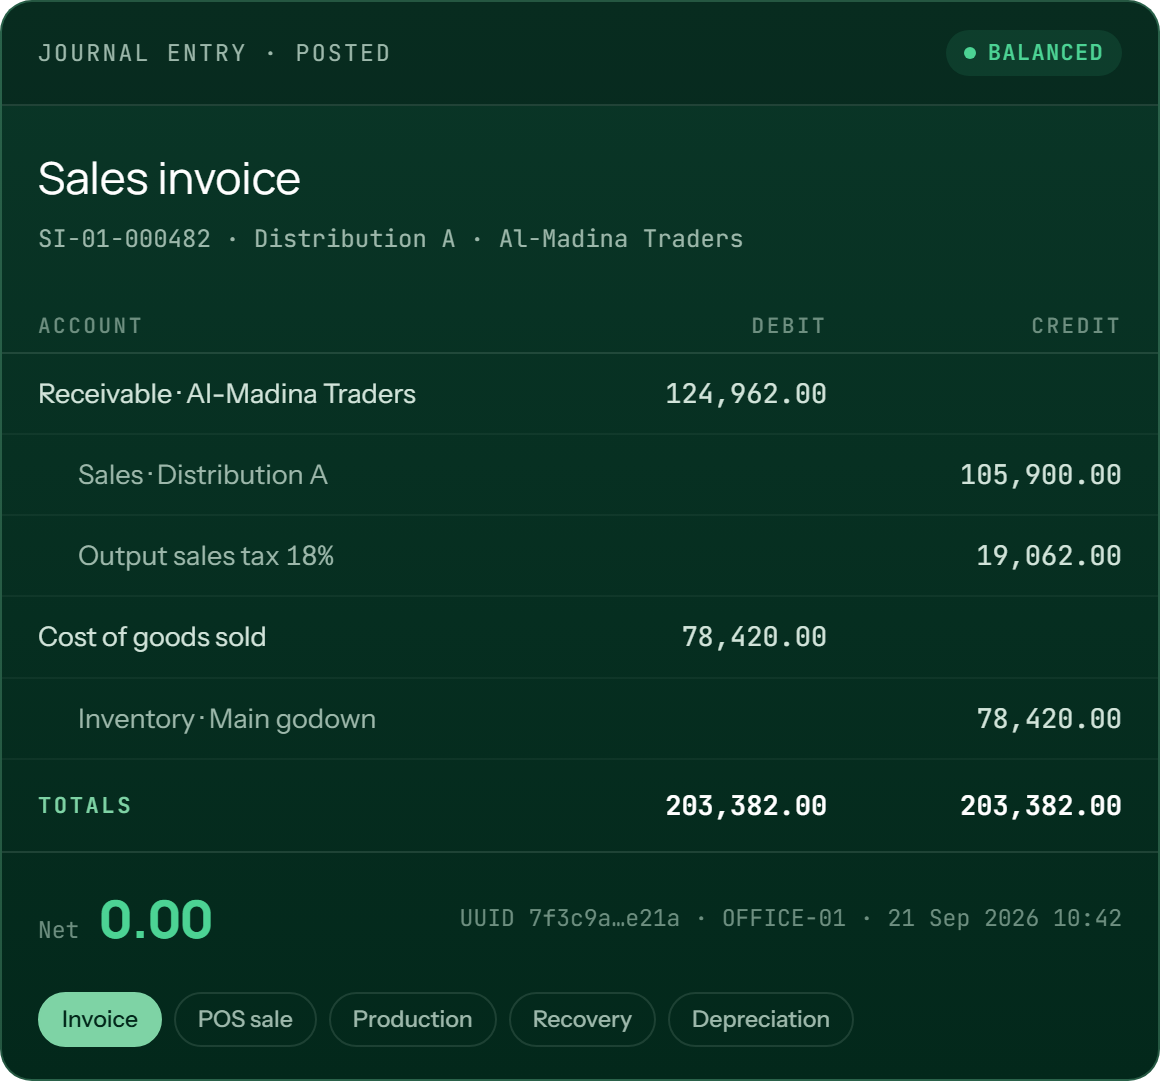
Task: Select the Inventory credit amount 78,420.00
Action: click(x=1048, y=719)
